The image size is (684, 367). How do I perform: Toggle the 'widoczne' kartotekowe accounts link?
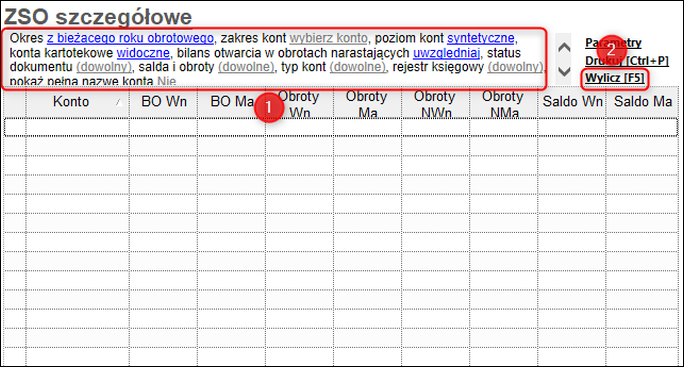pyautogui.click(x=143, y=53)
